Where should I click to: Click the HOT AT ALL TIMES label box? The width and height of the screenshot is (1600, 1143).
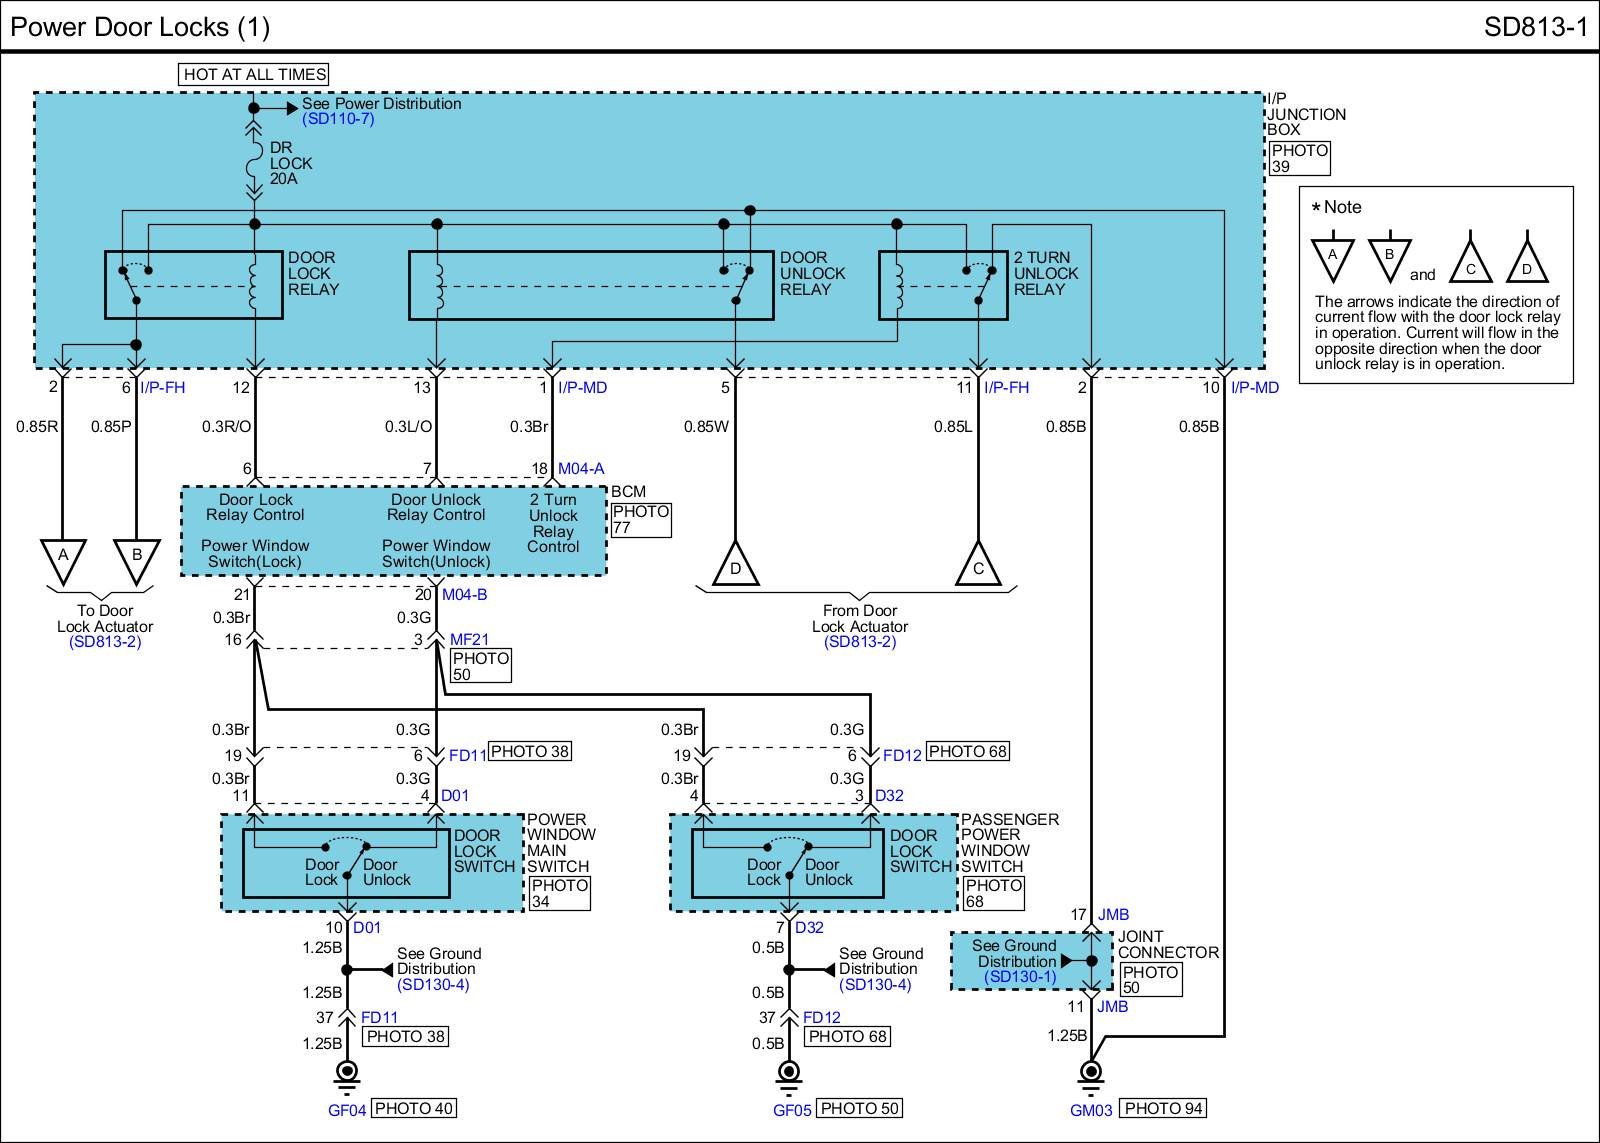pyautogui.click(x=254, y=74)
